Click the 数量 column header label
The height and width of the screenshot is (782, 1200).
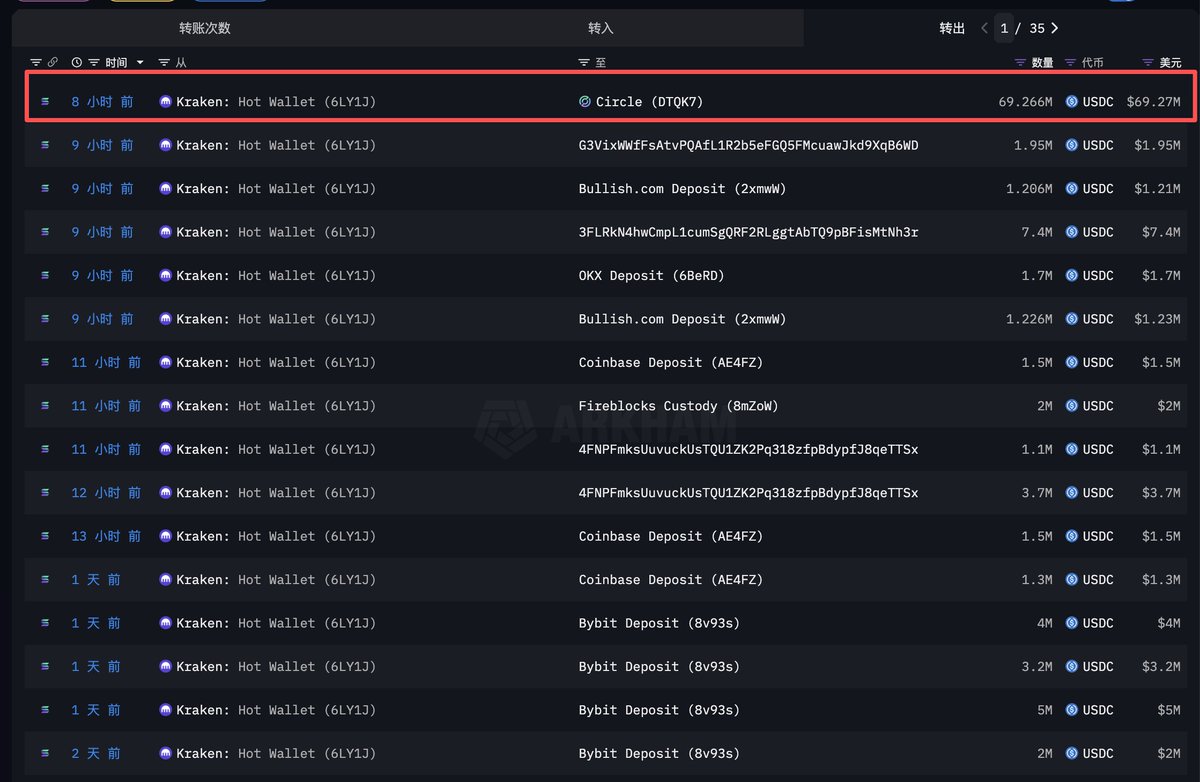pyautogui.click(x=1042, y=62)
